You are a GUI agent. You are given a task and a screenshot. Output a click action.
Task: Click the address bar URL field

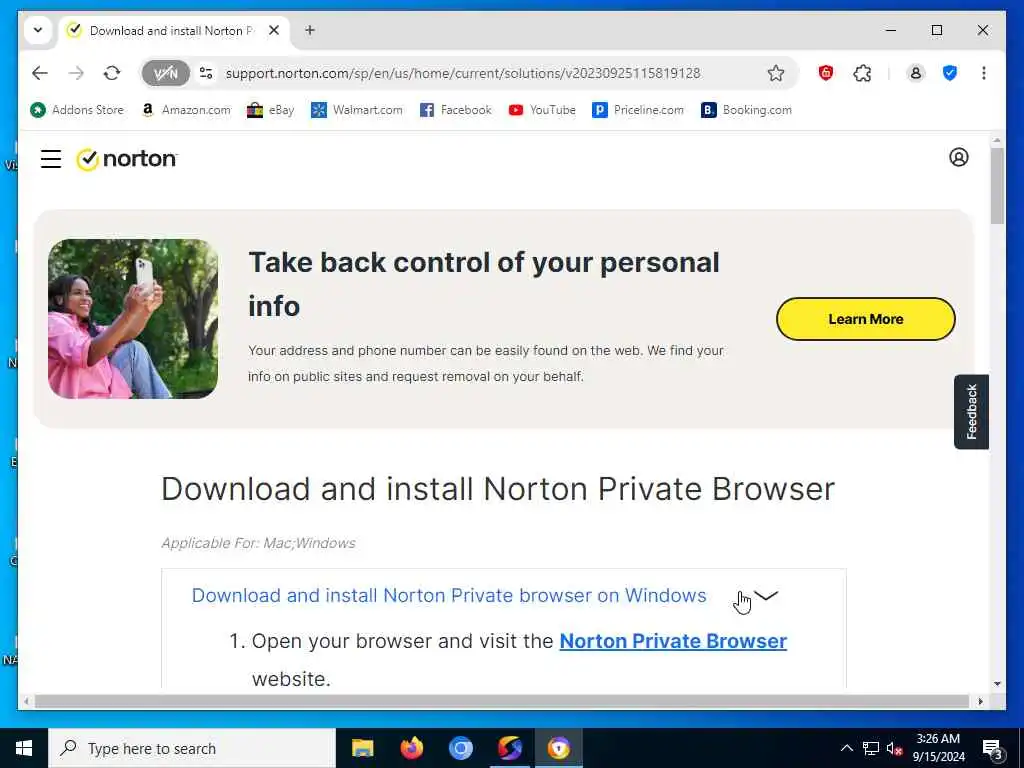[x=463, y=73]
